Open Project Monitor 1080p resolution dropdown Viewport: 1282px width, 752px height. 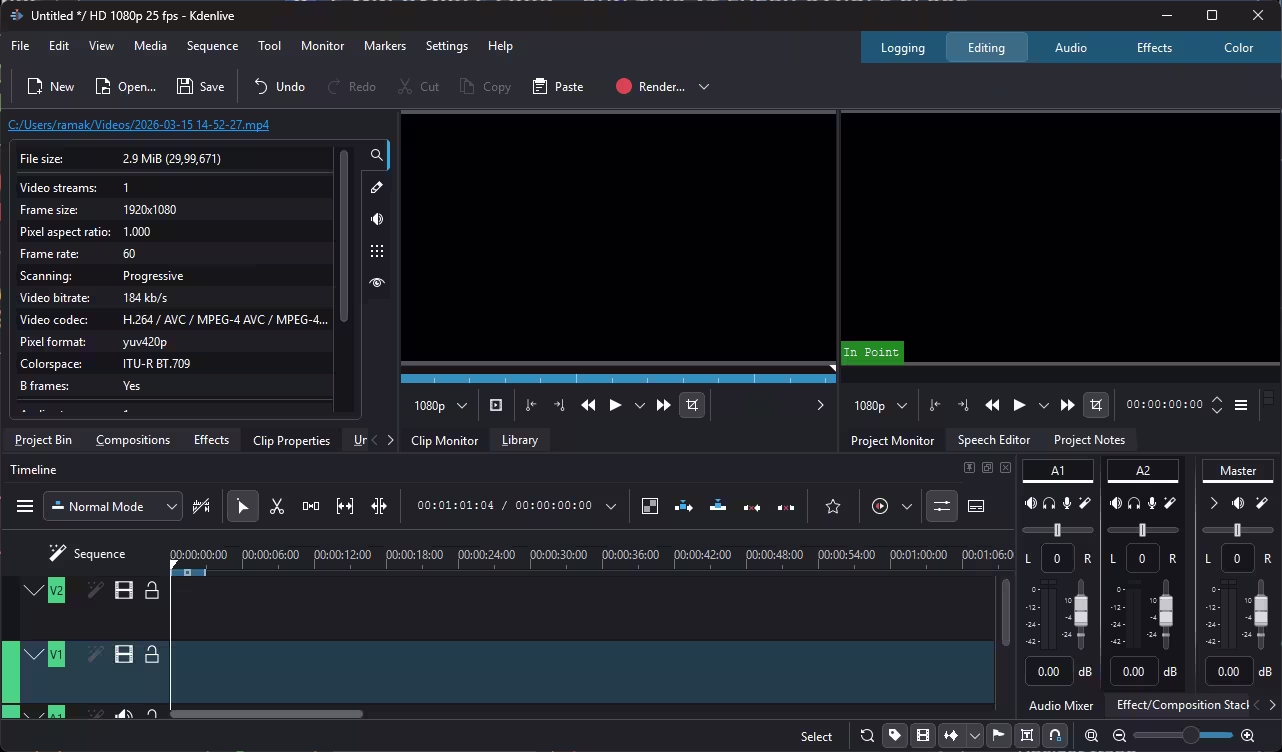pyautogui.click(x=881, y=405)
